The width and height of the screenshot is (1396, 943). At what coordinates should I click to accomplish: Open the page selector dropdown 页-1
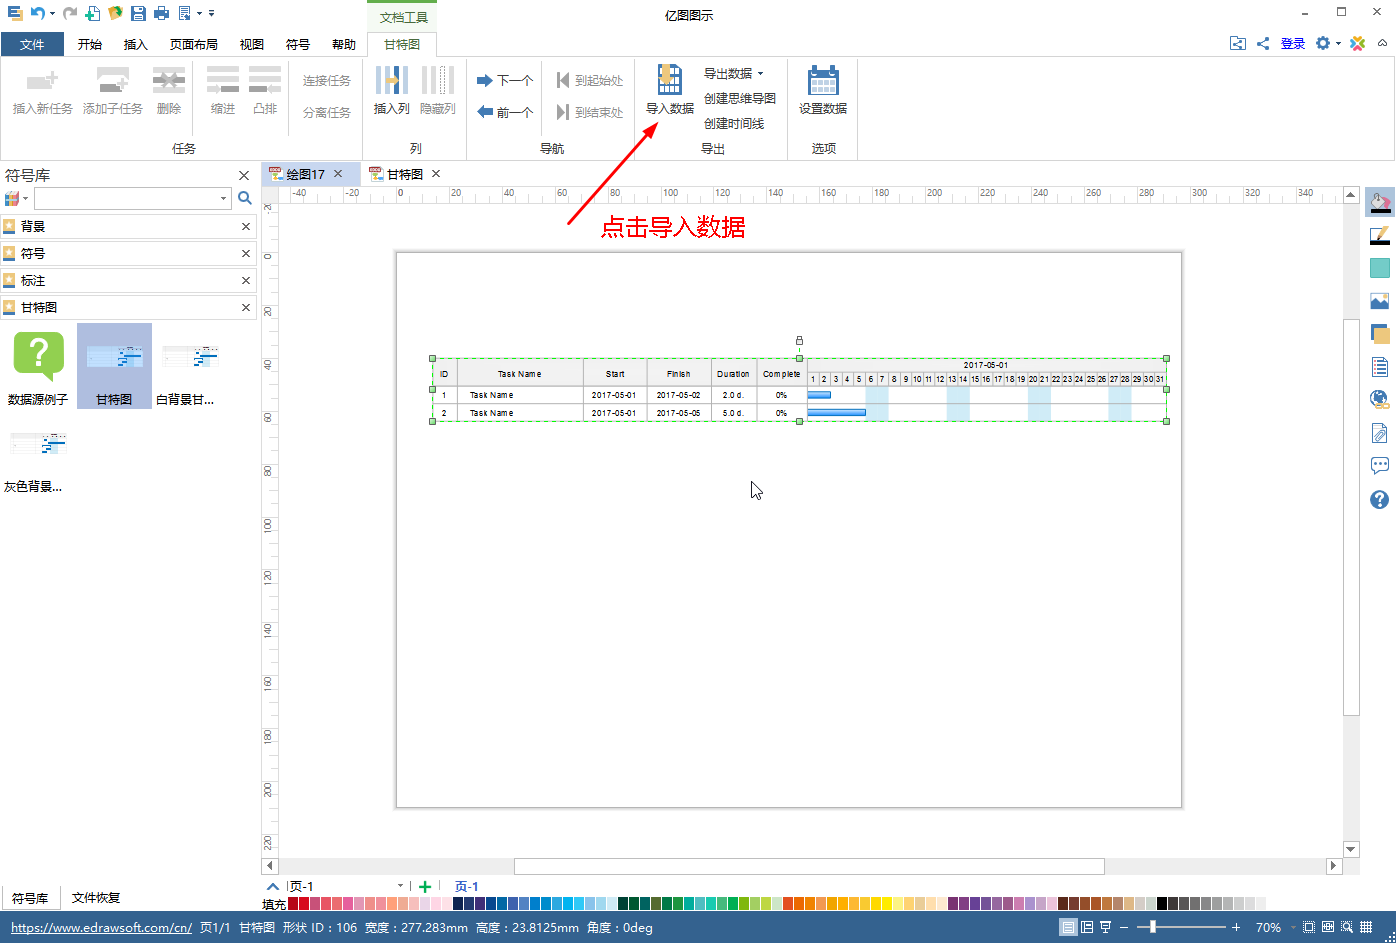[400, 886]
